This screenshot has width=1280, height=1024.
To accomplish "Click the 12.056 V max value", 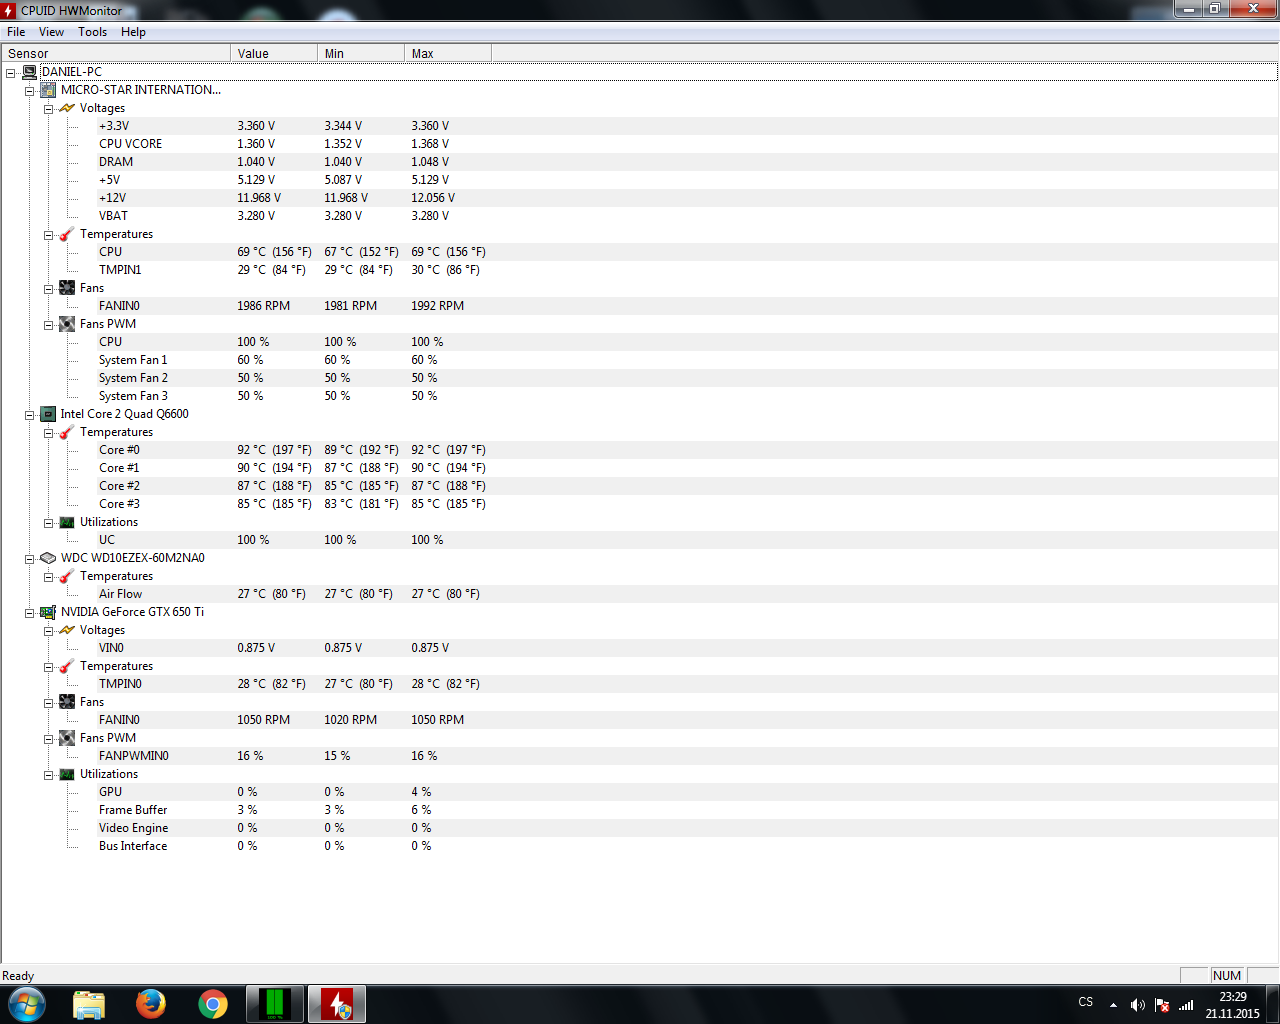I will click(x=433, y=198).
